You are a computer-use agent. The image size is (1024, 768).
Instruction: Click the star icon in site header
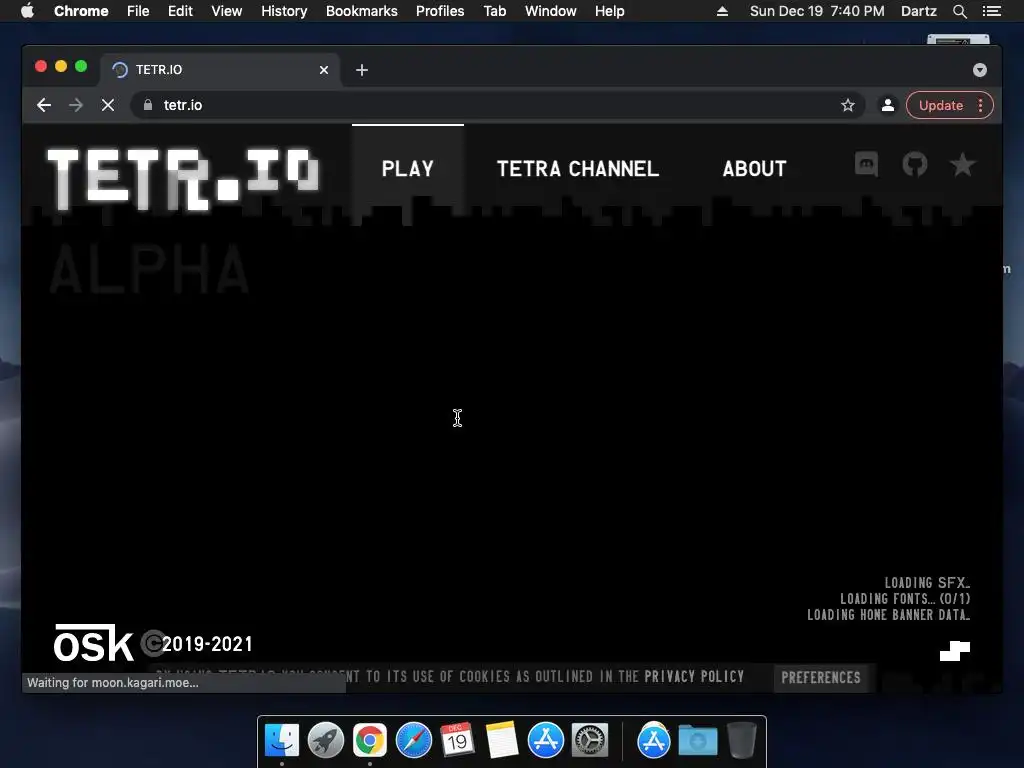[x=963, y=164]
